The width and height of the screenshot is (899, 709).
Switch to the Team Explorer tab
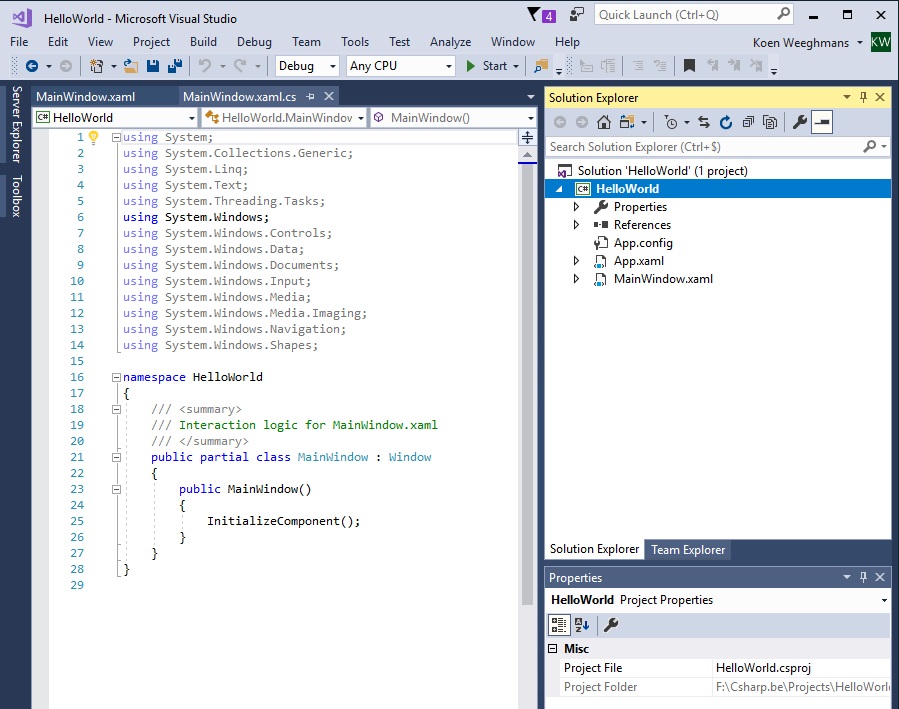coord(688,550)
